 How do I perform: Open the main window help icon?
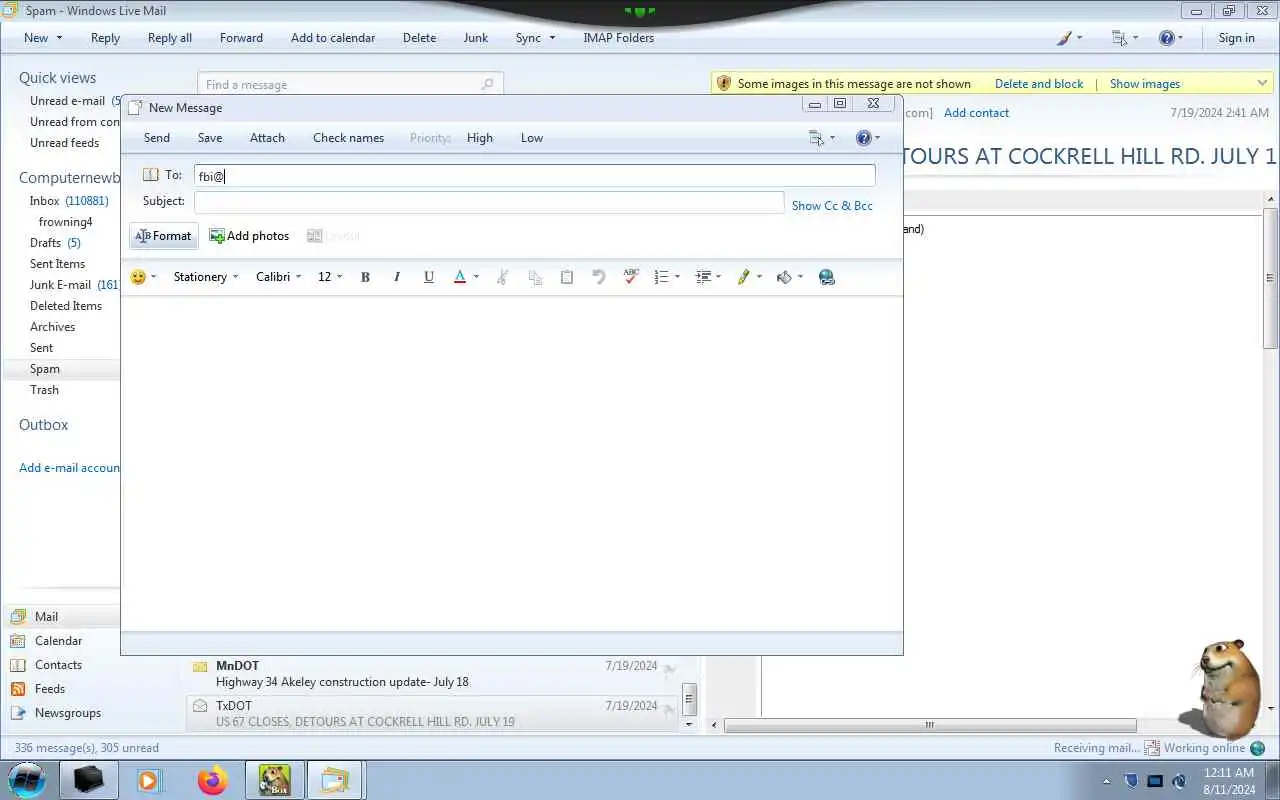(1166, 38)
